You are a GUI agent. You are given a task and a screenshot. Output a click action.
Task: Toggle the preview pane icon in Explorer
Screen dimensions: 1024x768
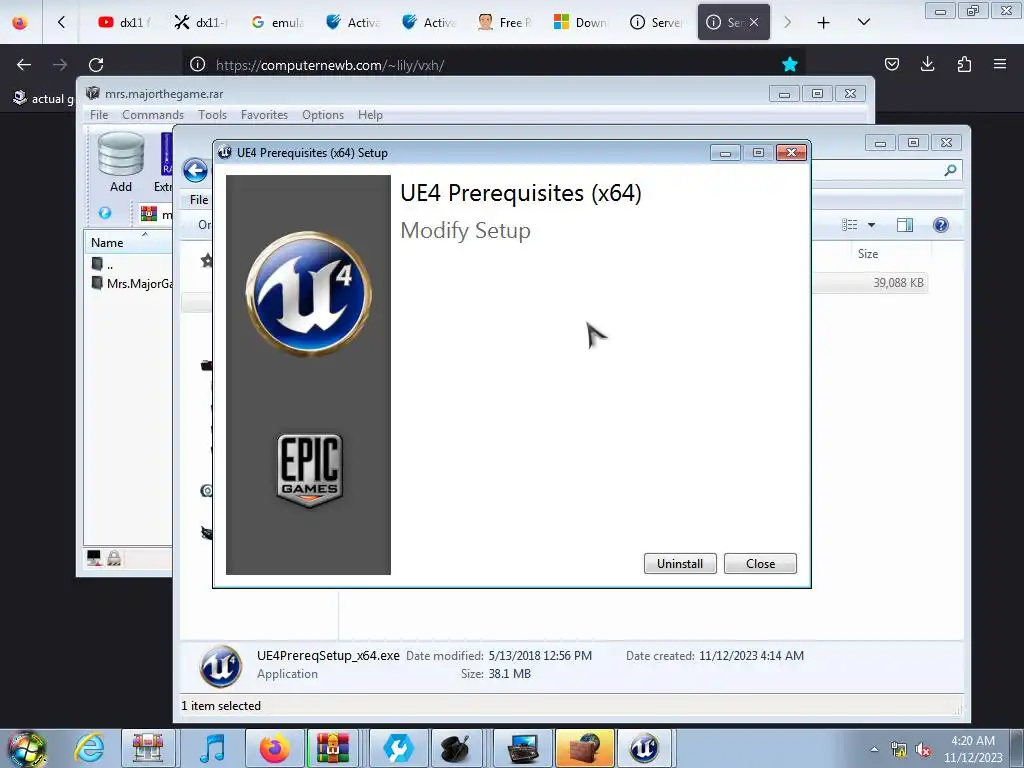coord(905,225)
